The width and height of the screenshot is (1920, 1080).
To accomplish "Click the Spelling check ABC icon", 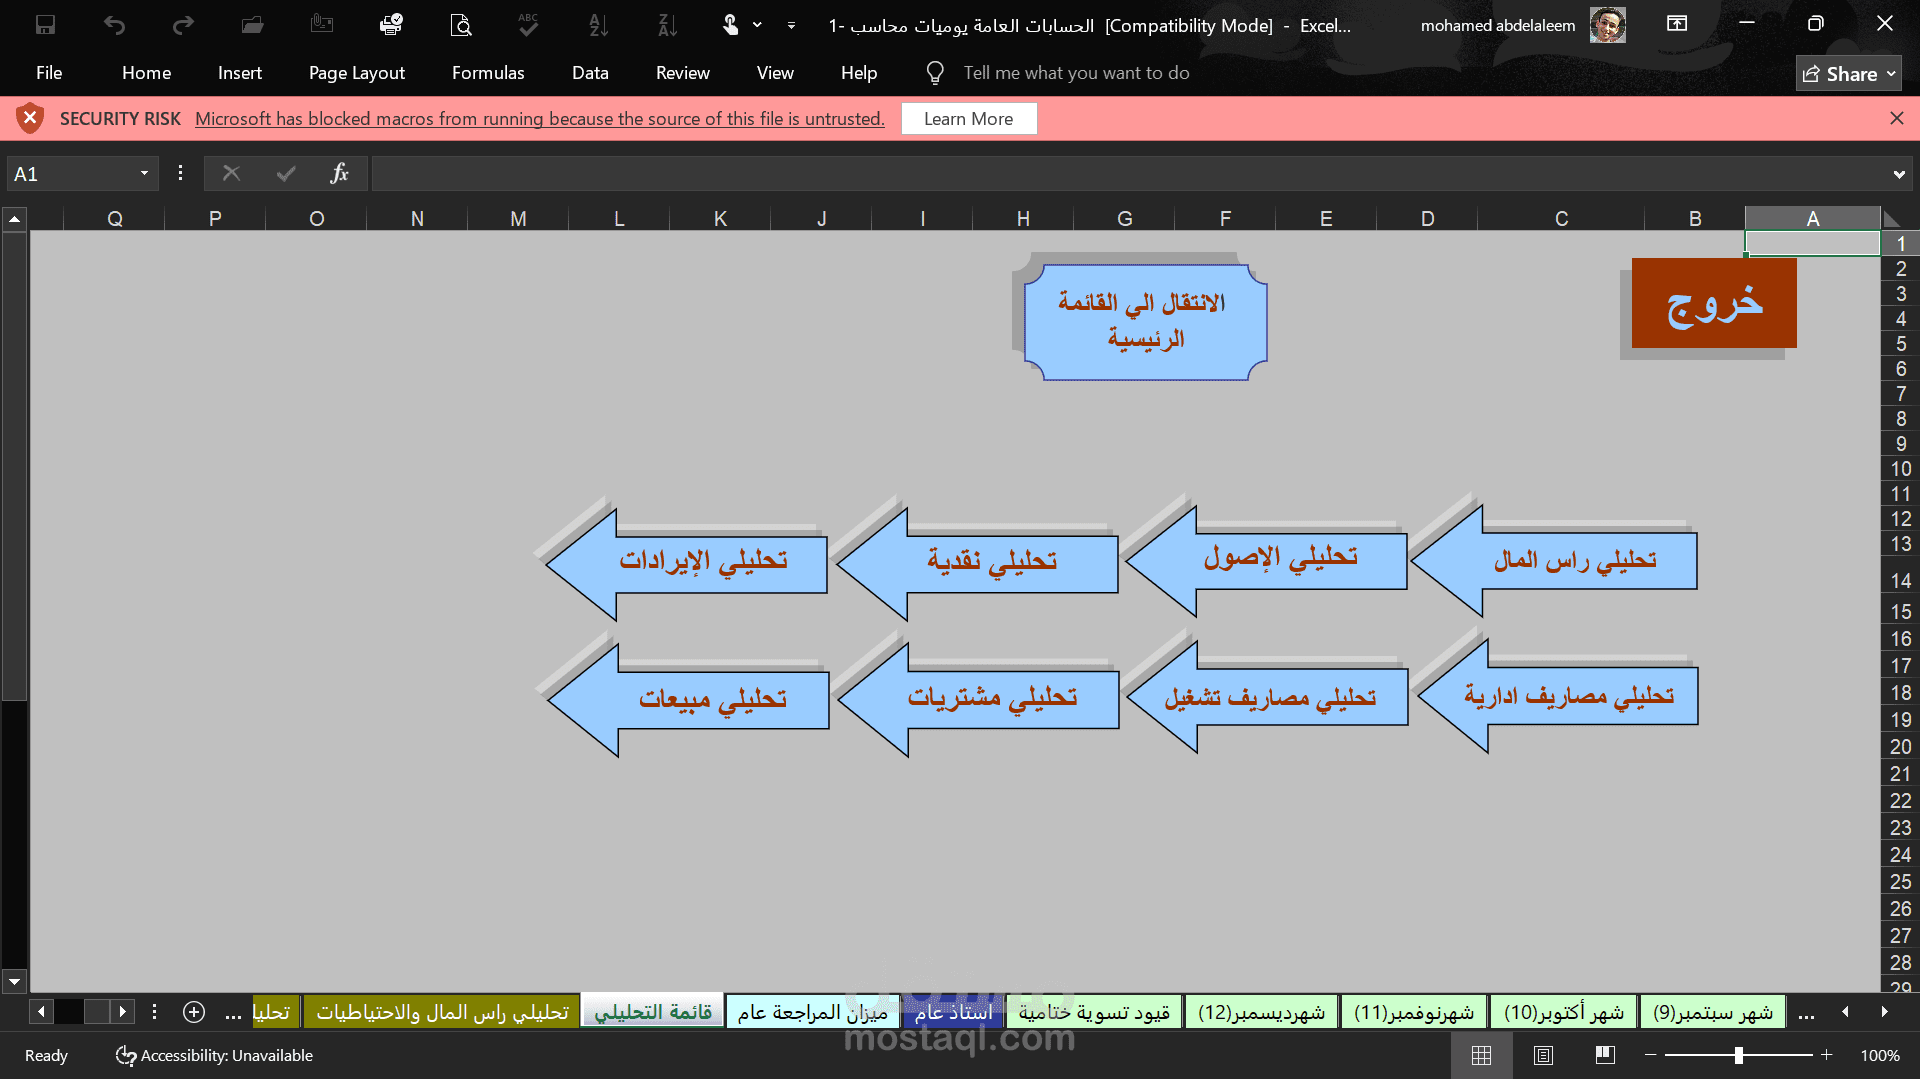I will click(529, 25).
